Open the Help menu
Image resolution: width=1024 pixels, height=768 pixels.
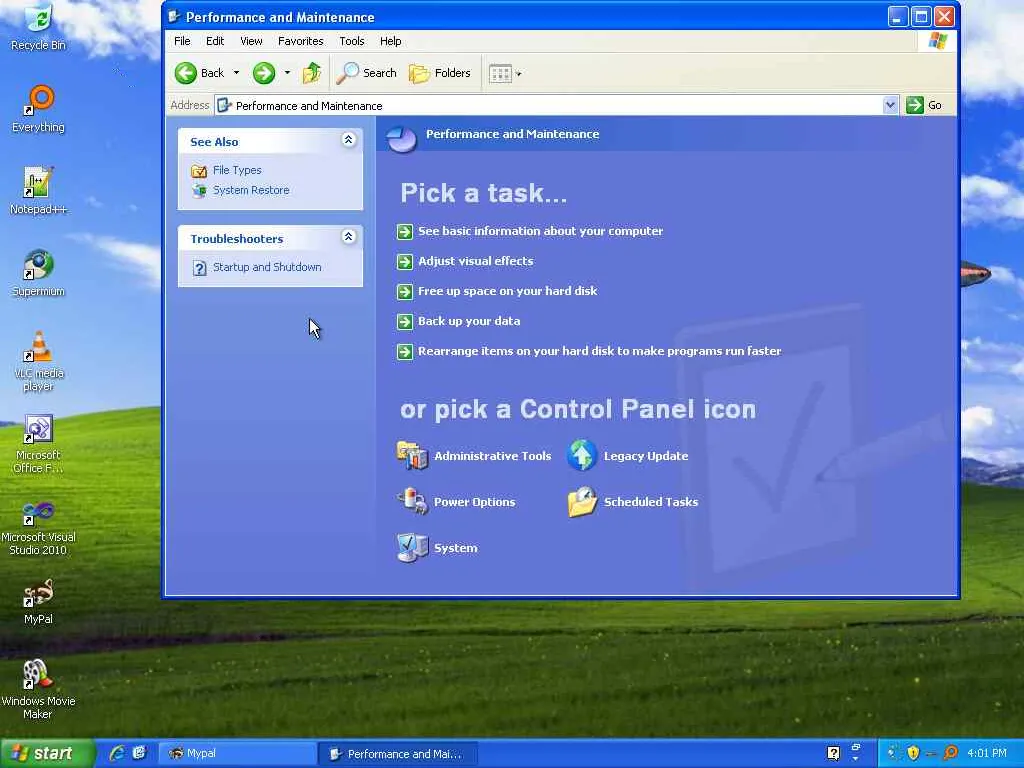click(391, 41)
